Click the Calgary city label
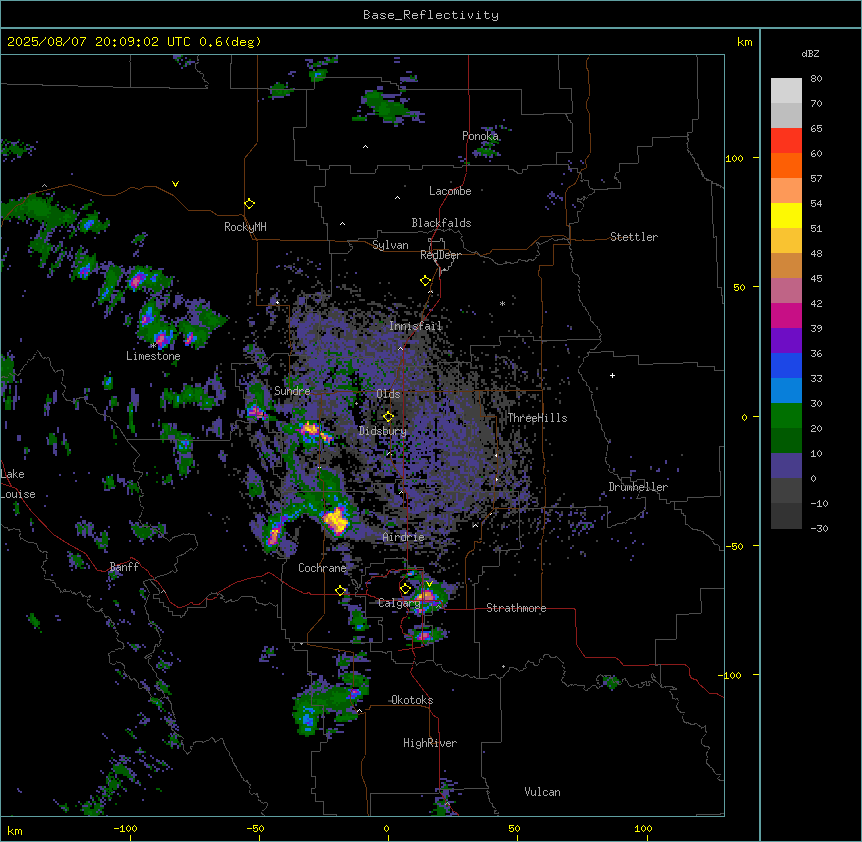 click(400, 603)
